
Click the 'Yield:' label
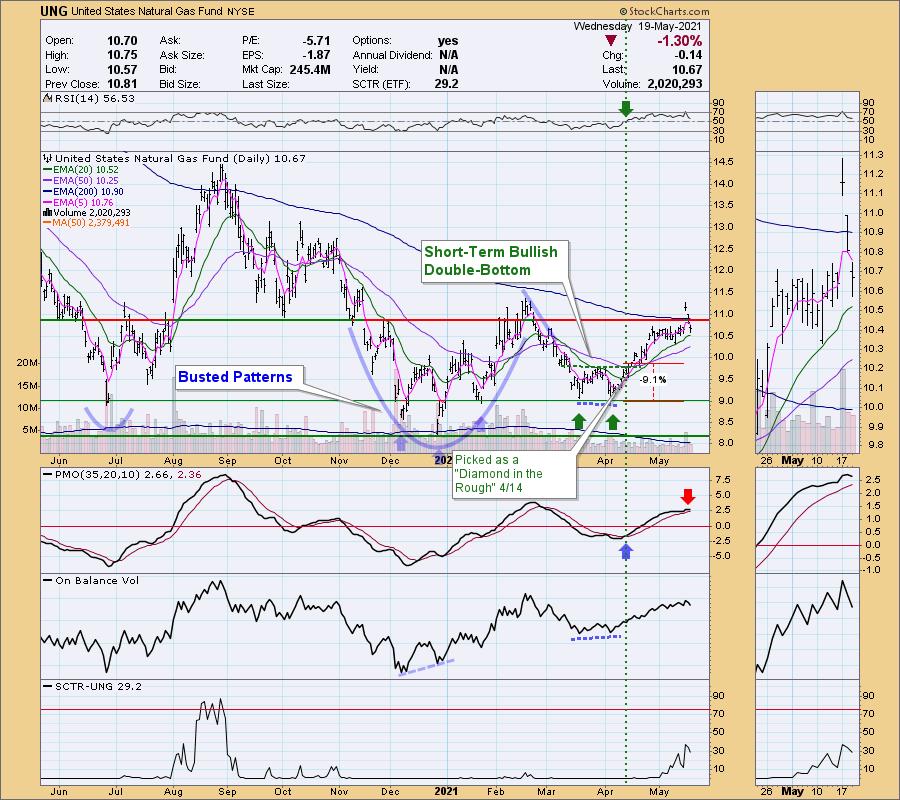click(x=366, y=69)
